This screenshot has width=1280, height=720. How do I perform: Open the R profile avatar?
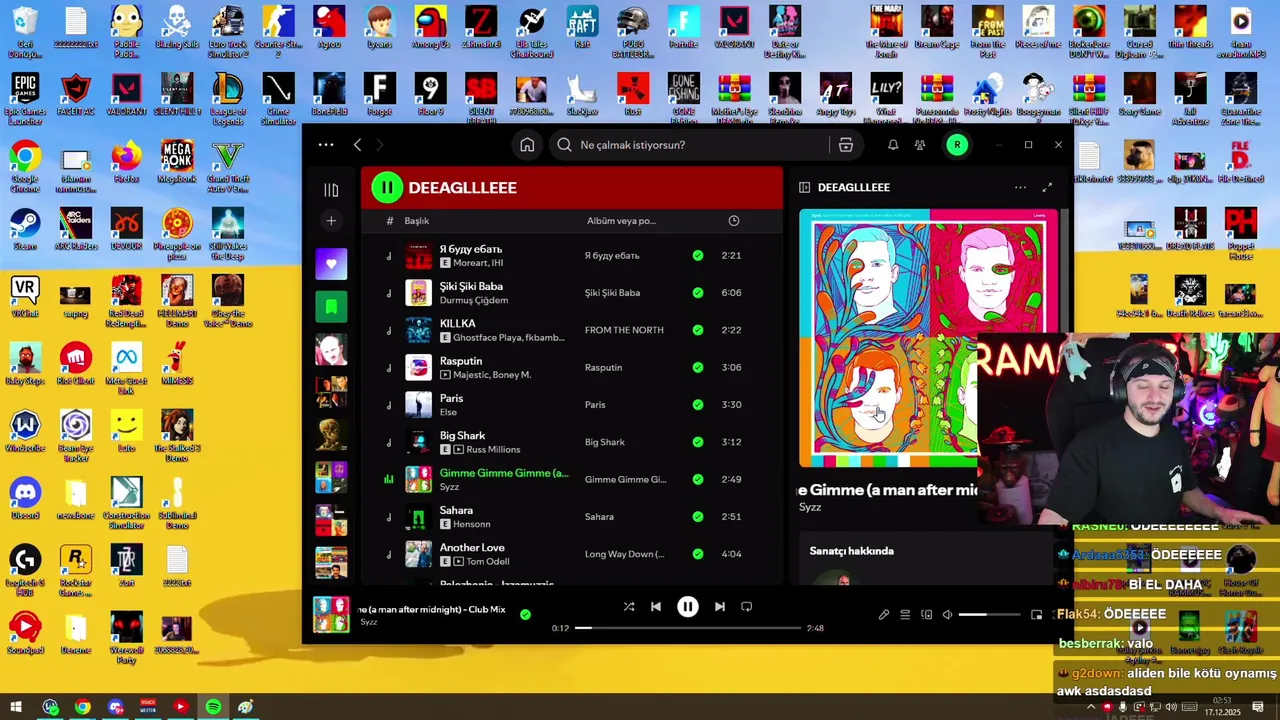tap(957, 145)
